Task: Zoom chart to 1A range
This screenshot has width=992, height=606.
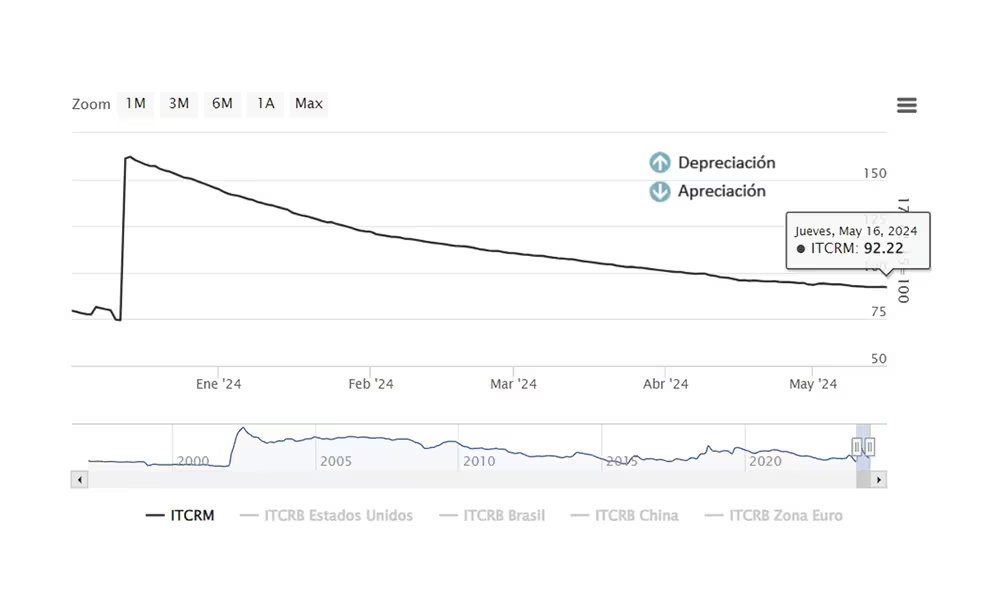Action: click(x=265, y=104)
